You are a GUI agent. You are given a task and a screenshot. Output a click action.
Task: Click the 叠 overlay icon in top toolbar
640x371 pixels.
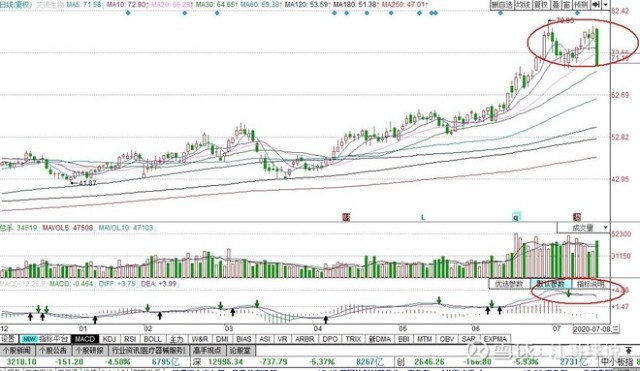click(556, 5)
